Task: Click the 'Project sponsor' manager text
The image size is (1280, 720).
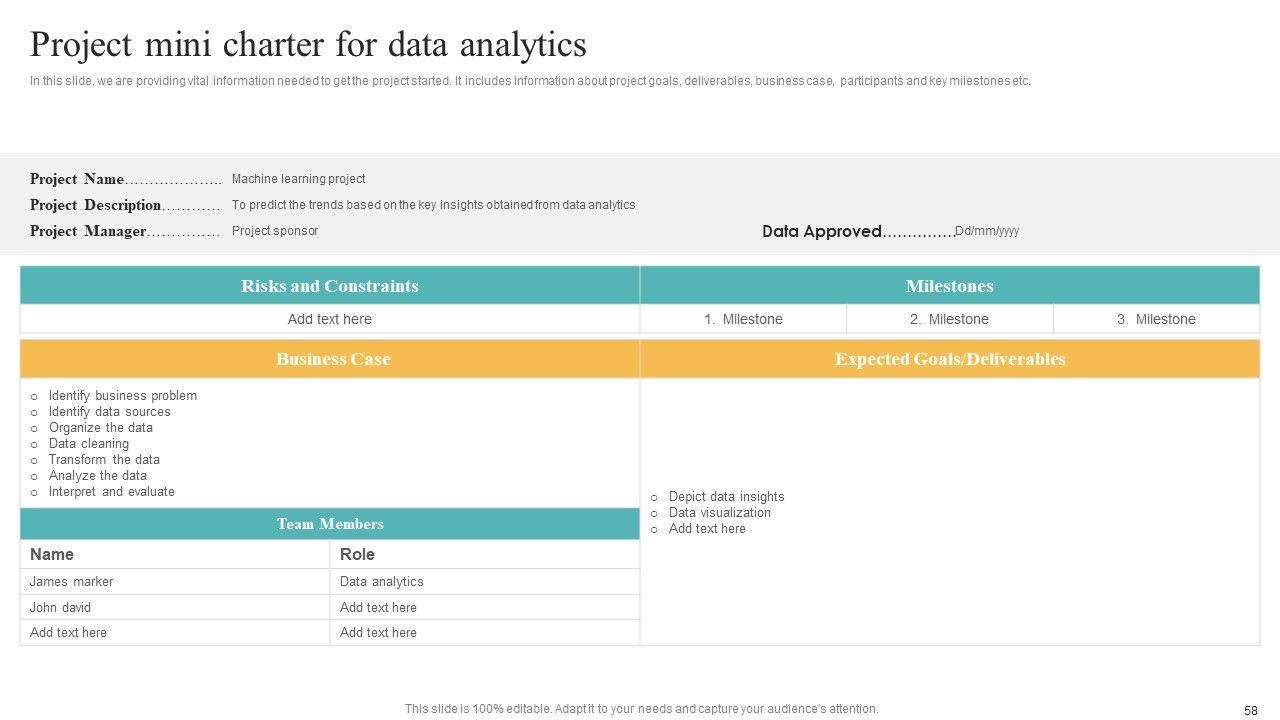Action: (x=275, y=231)
